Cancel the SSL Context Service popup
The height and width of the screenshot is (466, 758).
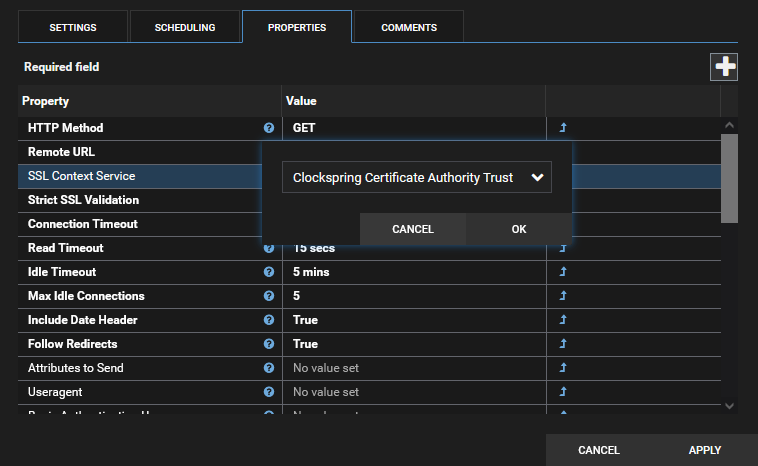point(413,229)
